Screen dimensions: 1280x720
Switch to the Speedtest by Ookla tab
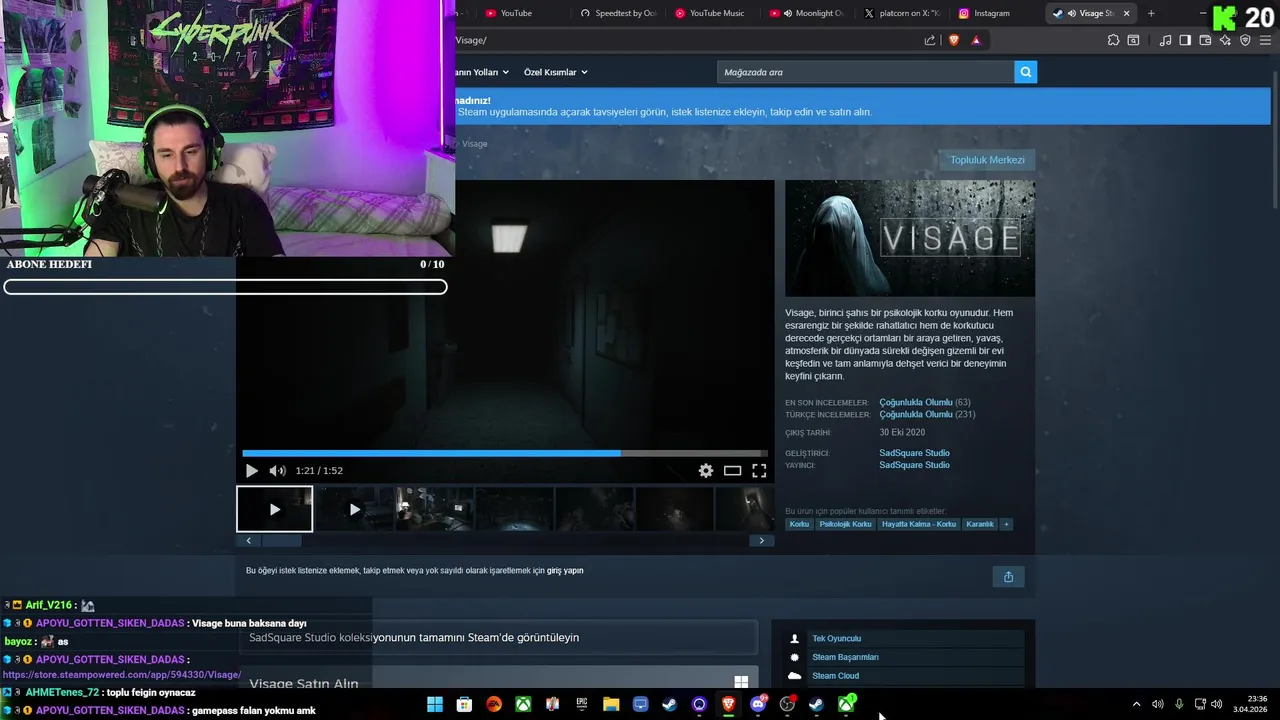pyautogui.click(x=617, y=13)
